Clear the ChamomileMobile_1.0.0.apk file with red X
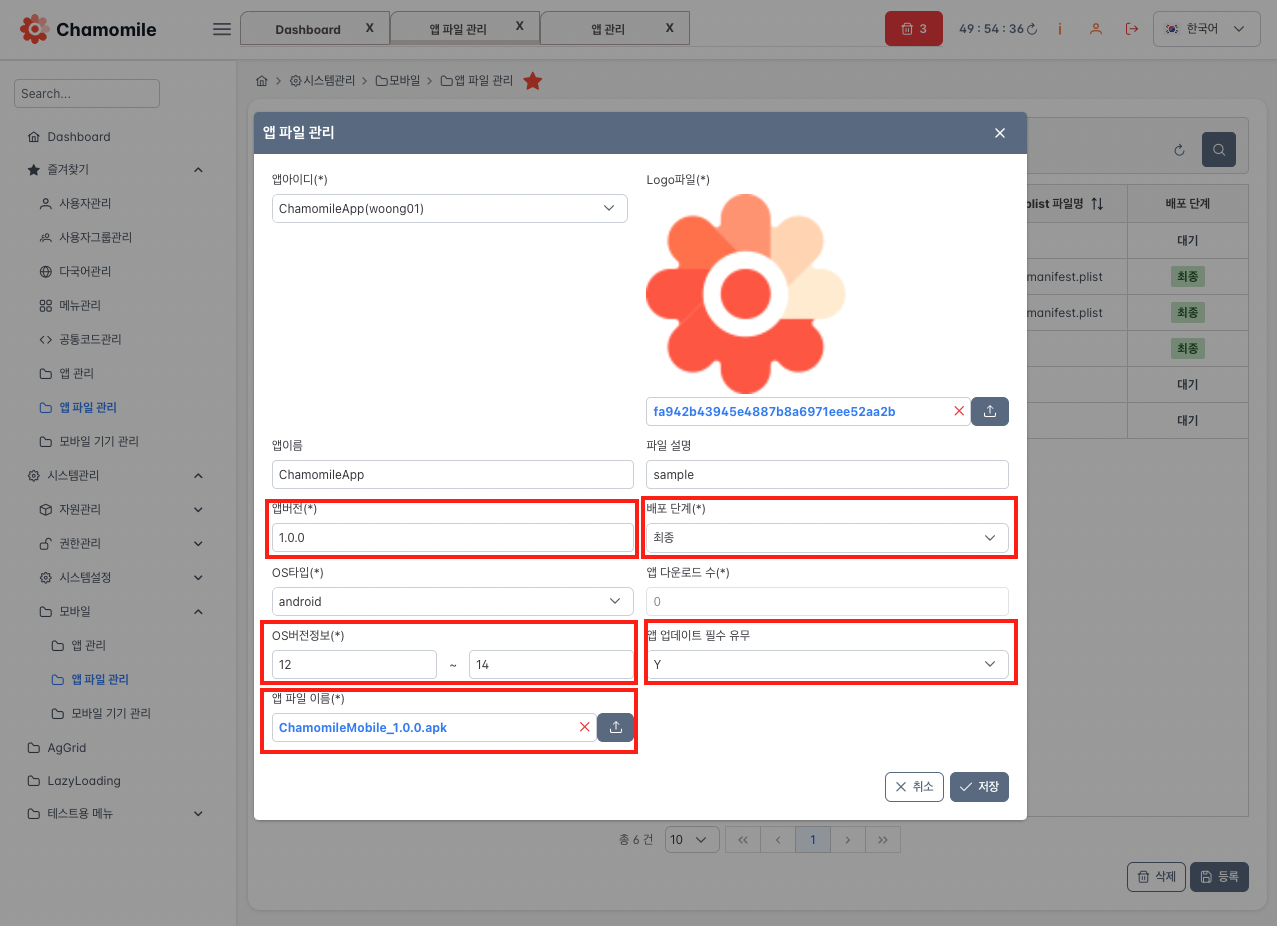Screen dimensions: 1277x926 click(585, 727)
